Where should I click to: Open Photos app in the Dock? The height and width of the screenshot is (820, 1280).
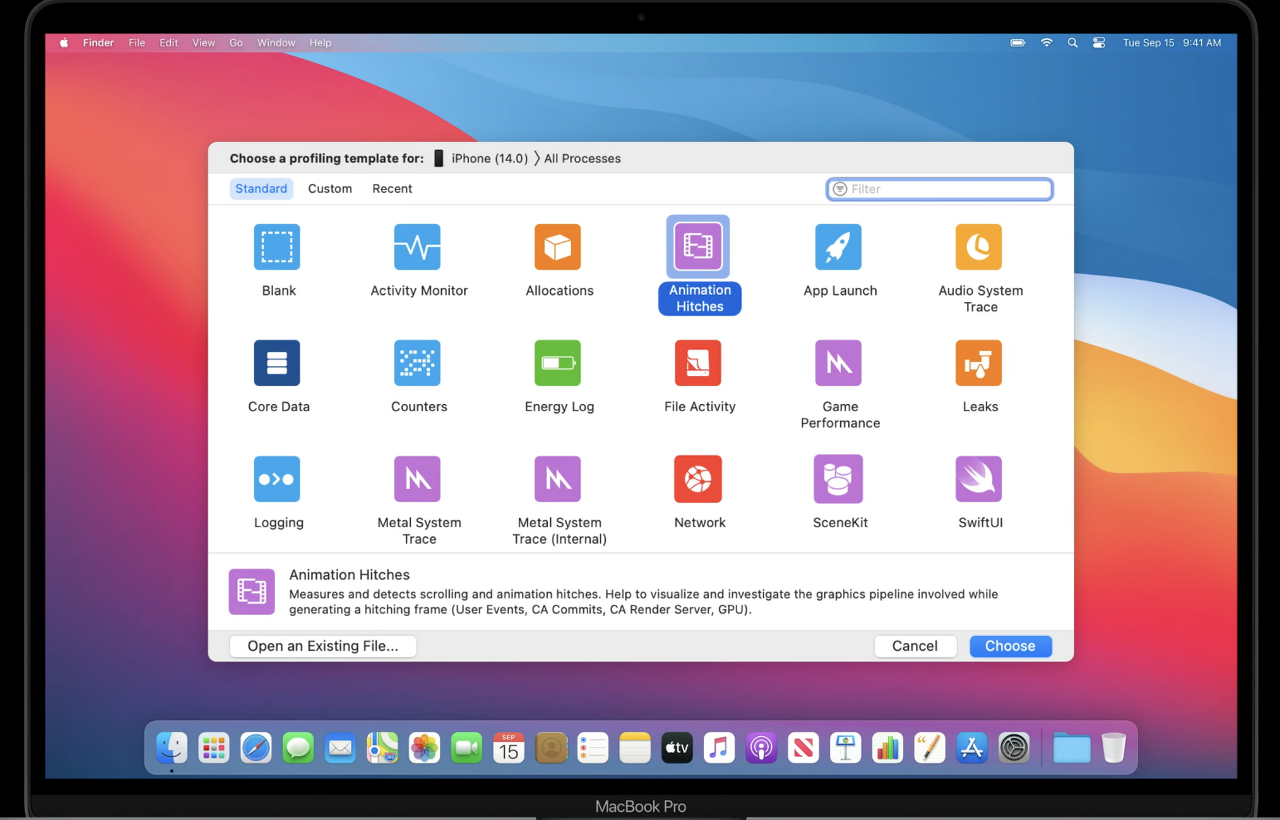point(424,747)
